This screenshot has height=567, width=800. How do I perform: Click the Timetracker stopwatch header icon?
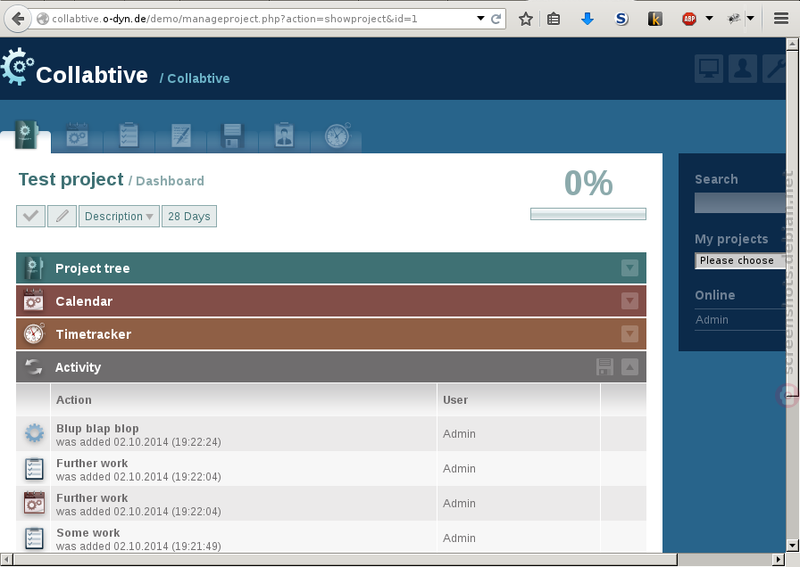point(34,334)
